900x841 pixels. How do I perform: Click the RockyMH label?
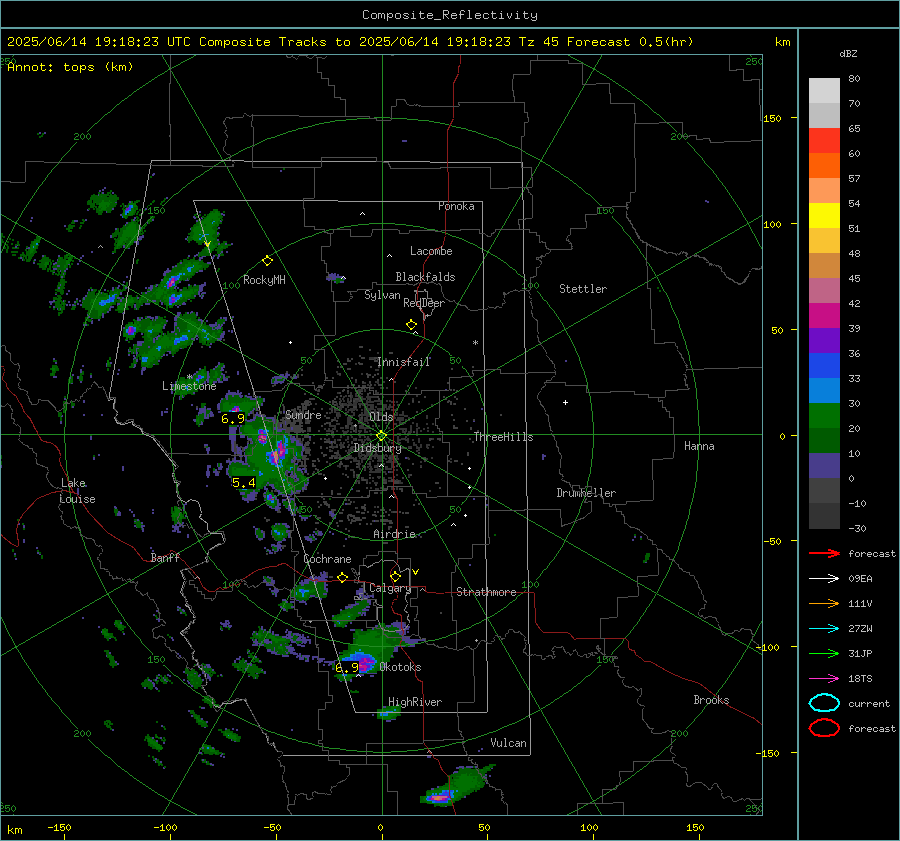click(264, 280)
